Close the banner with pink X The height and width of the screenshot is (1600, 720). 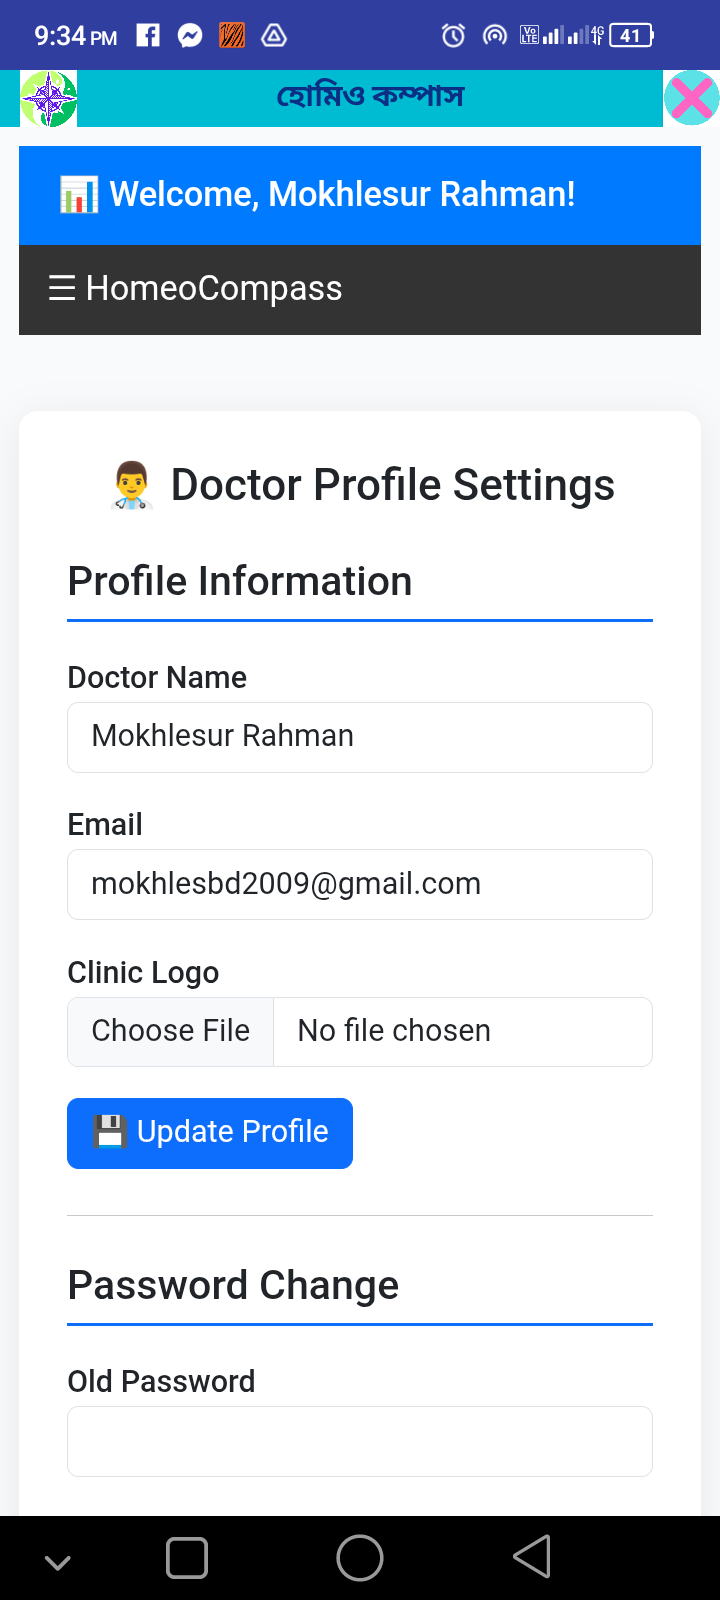point(691,98)
